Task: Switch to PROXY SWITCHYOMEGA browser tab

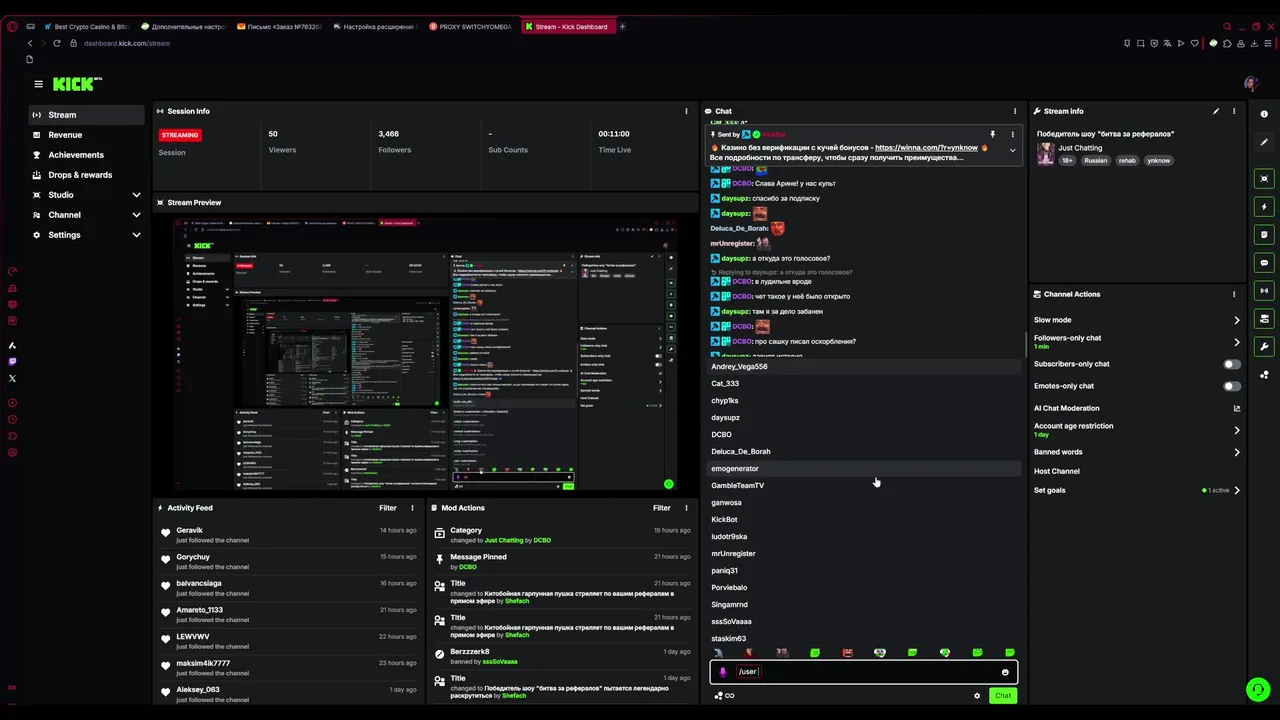Action: 470,27
